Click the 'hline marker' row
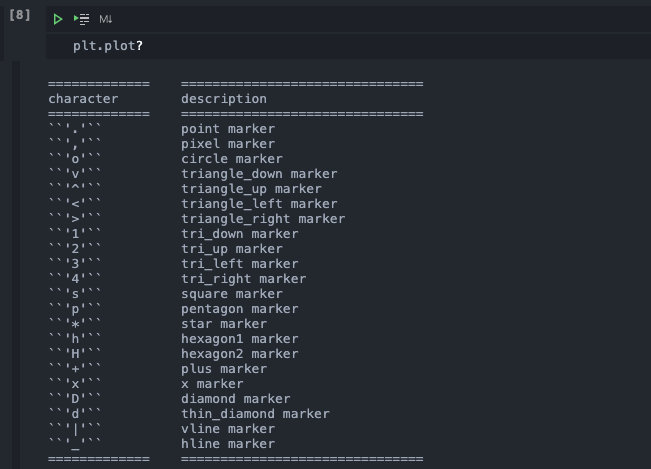651x469 pixels. pyautogui.click(x=228, y=444)
